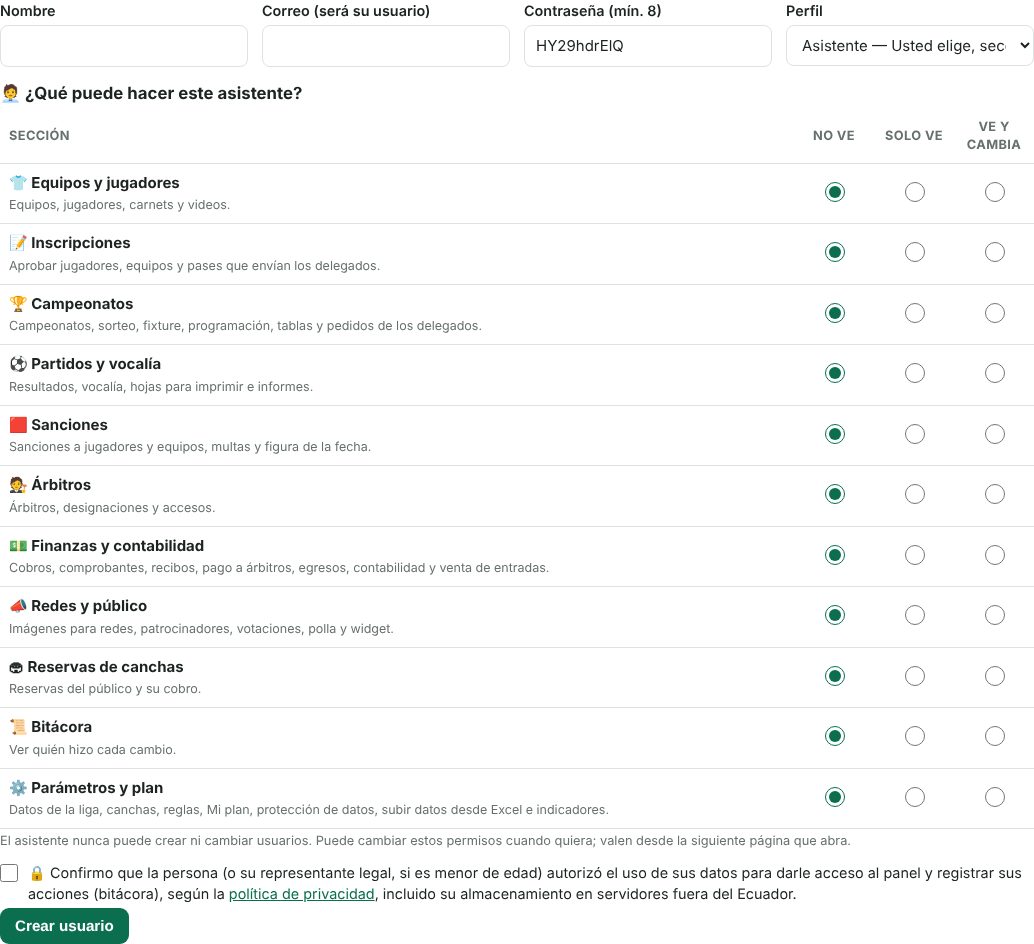The height and width of the screenshot is (944, 1034).
Task: Set Bitácora to Solo ve
Action: pos(915,736)
